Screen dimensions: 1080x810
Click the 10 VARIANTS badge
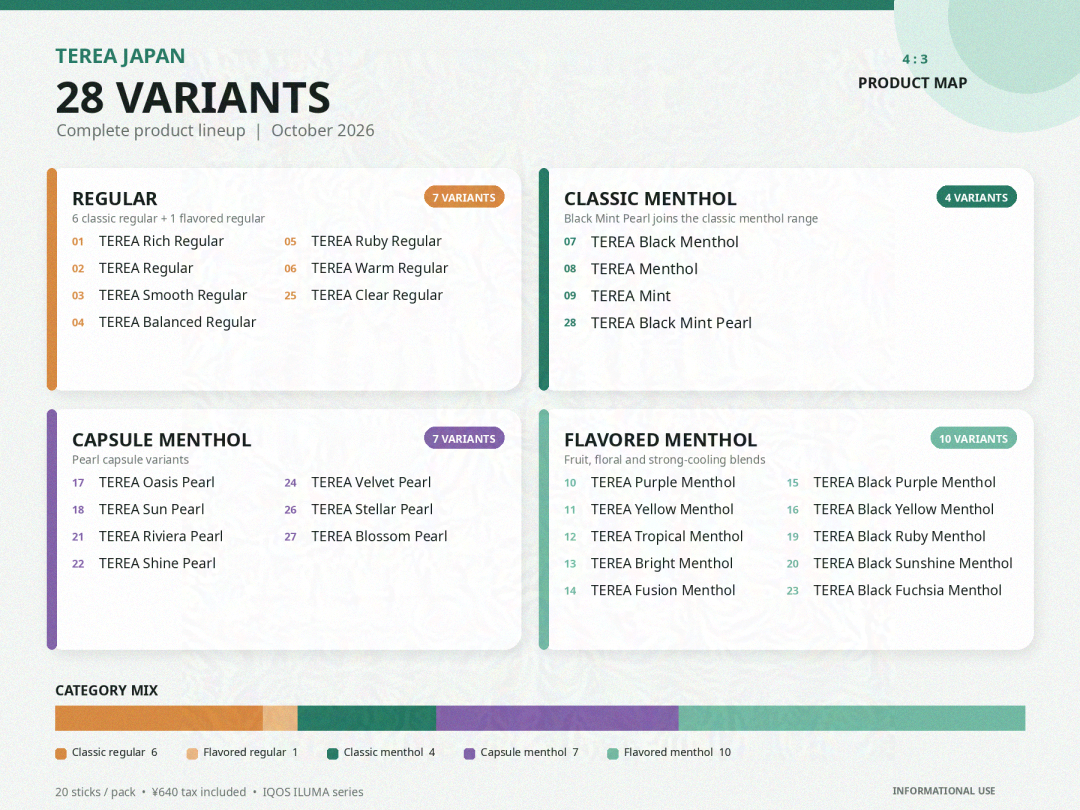(973, 439)
